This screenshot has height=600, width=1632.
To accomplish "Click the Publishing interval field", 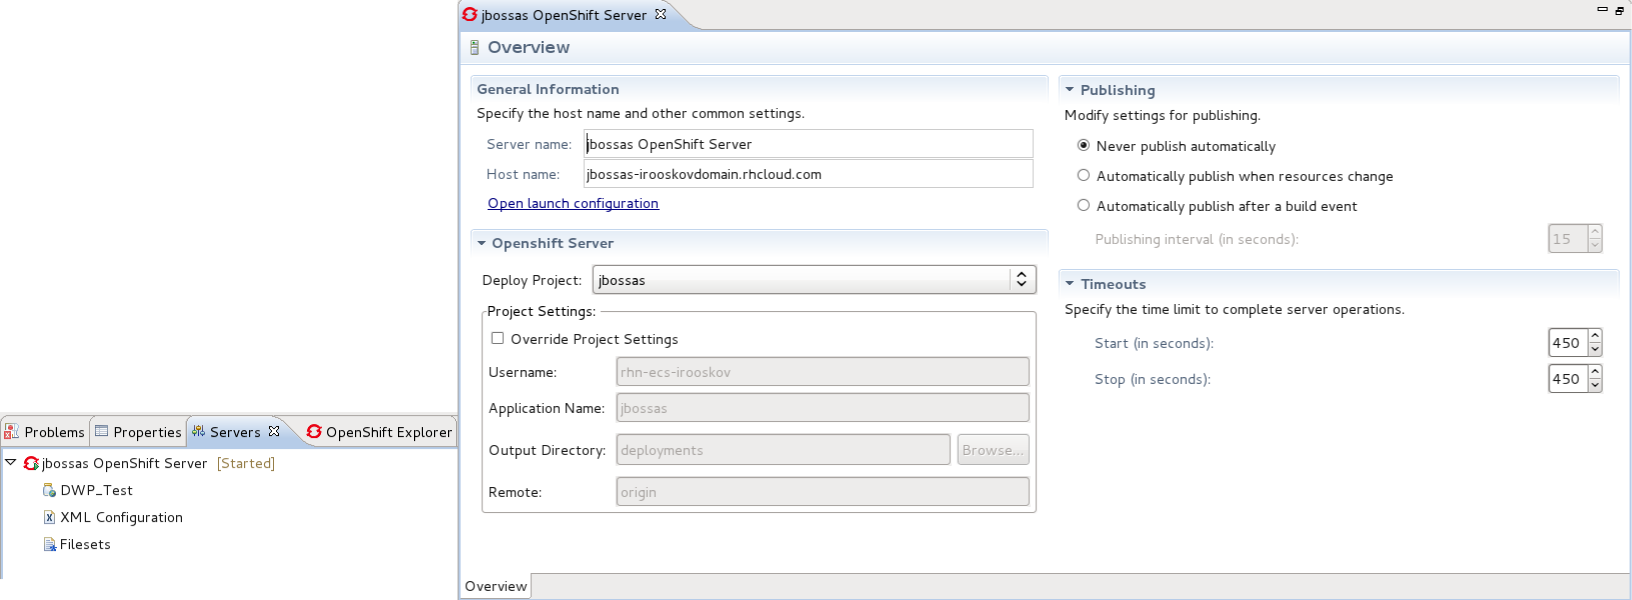I will tap(1568, 239).
